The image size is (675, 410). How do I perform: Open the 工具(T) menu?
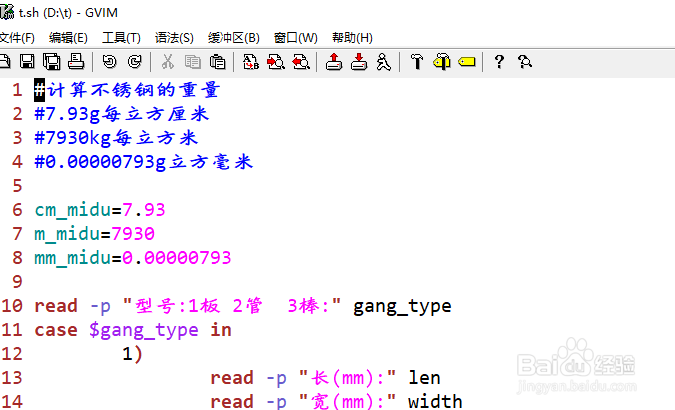point(121,38)
